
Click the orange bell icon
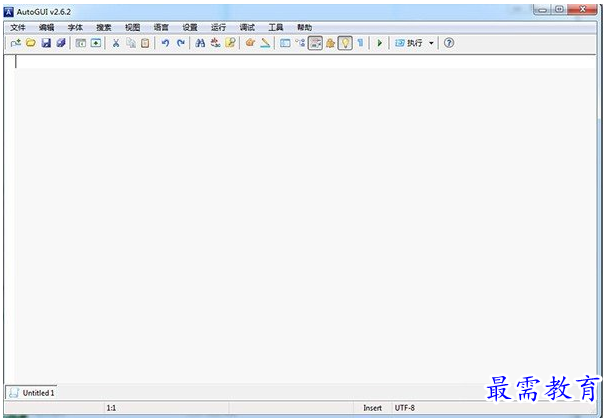[x=330, y=43]
